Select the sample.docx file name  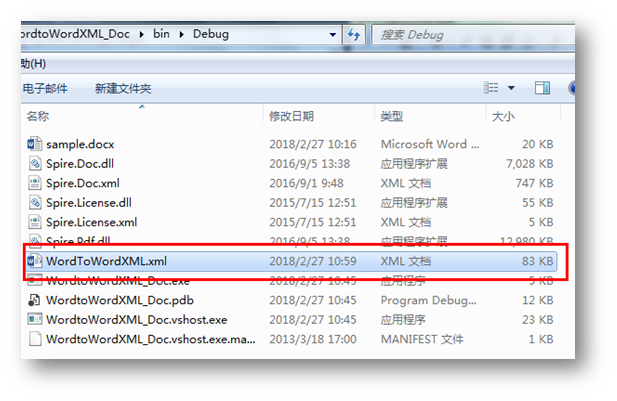(80, 144)
